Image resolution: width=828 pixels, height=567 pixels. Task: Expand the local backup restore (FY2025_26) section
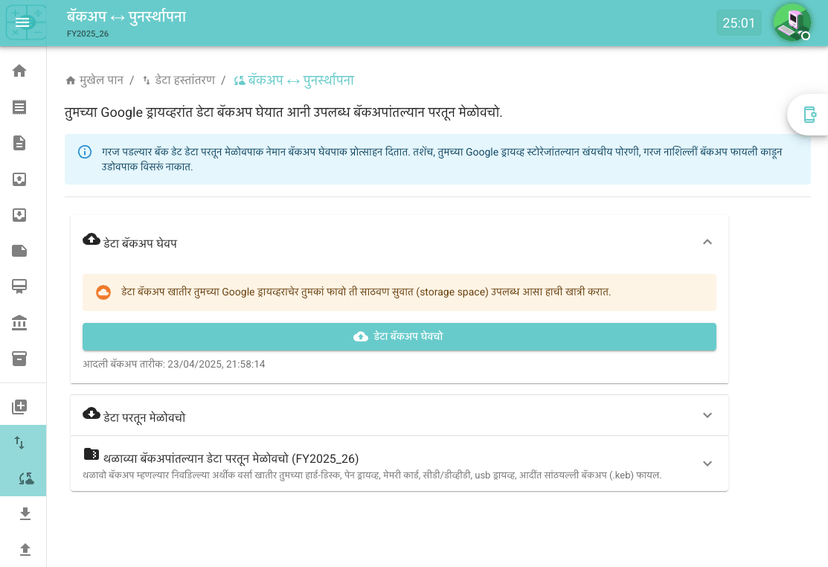(707, 464)
